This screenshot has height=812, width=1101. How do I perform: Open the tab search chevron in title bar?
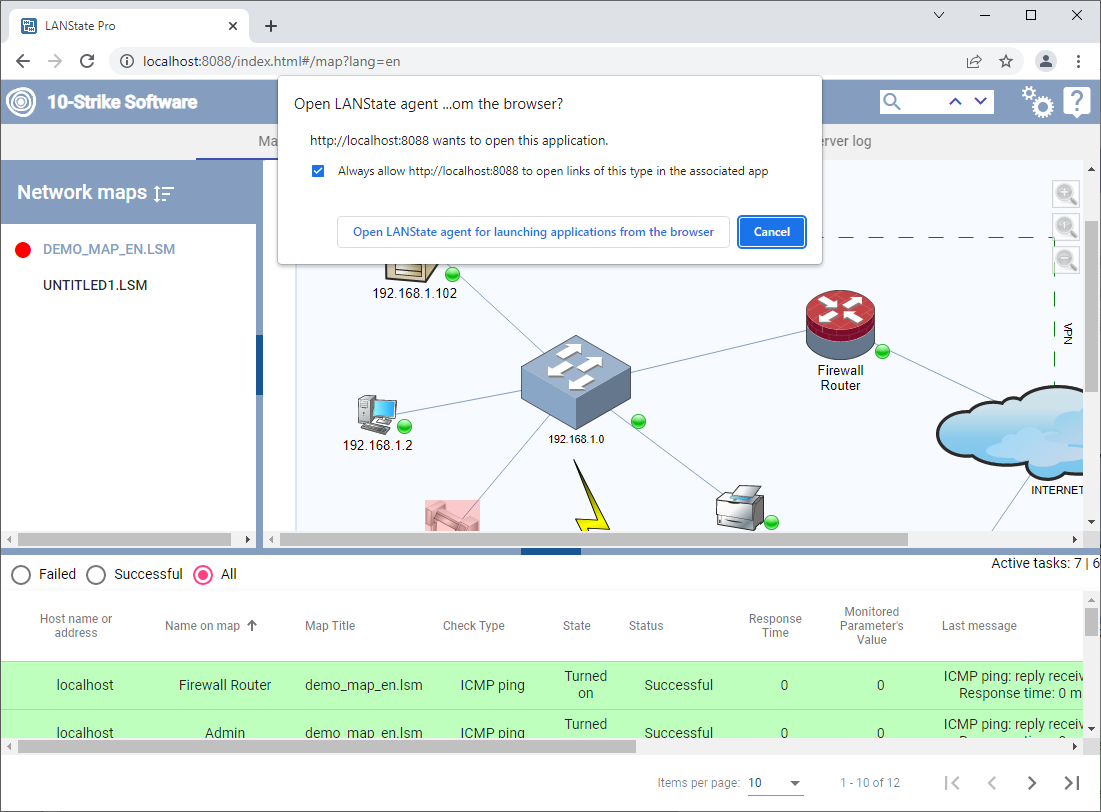939,15
